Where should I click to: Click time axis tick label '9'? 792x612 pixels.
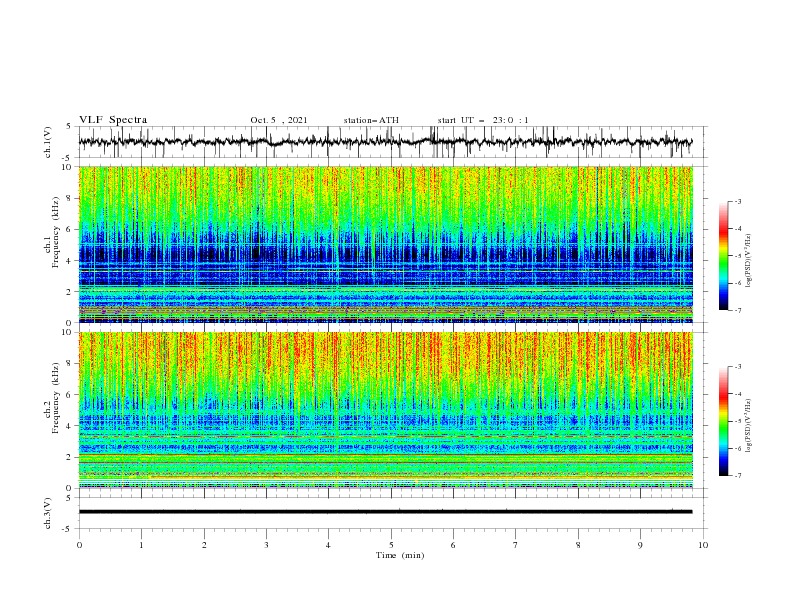[640, 545]
